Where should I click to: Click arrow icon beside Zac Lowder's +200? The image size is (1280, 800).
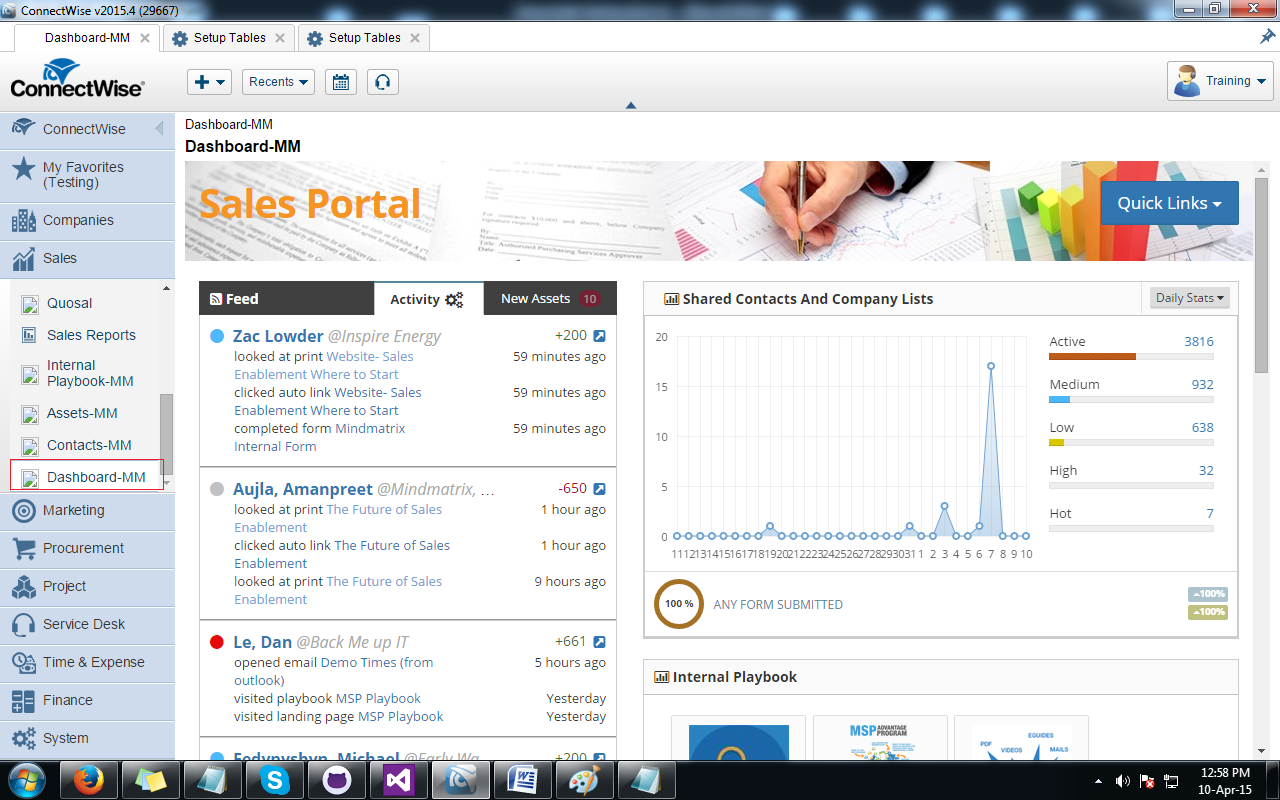pyautogui.click(x=599, y=336)
